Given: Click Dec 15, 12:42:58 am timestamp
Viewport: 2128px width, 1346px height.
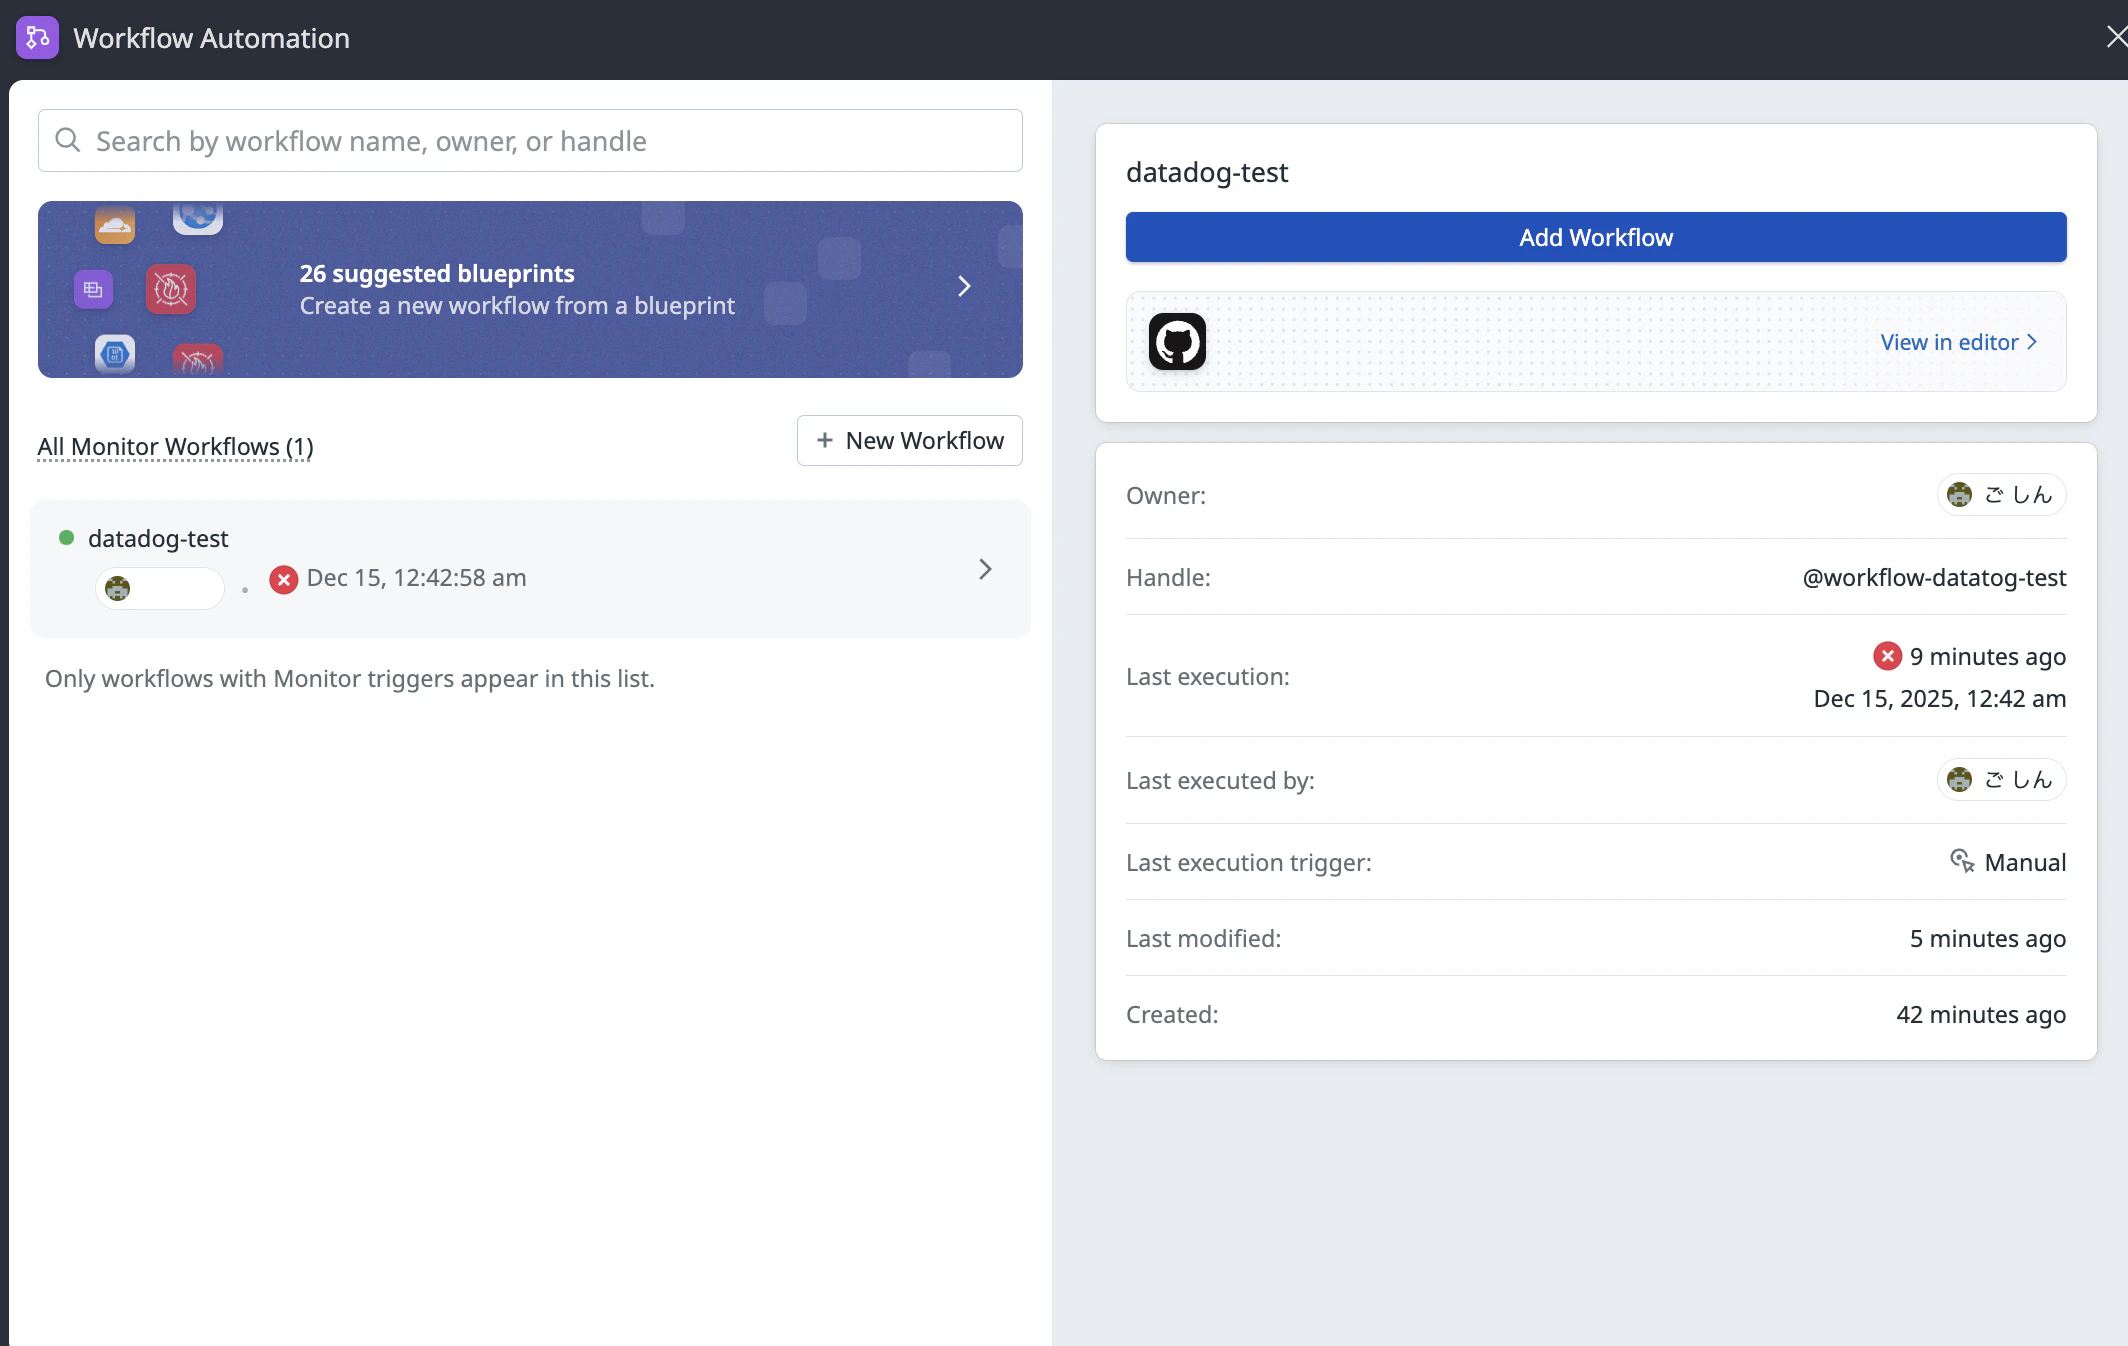Looking at the screenshot, I should tap(417, 578).
